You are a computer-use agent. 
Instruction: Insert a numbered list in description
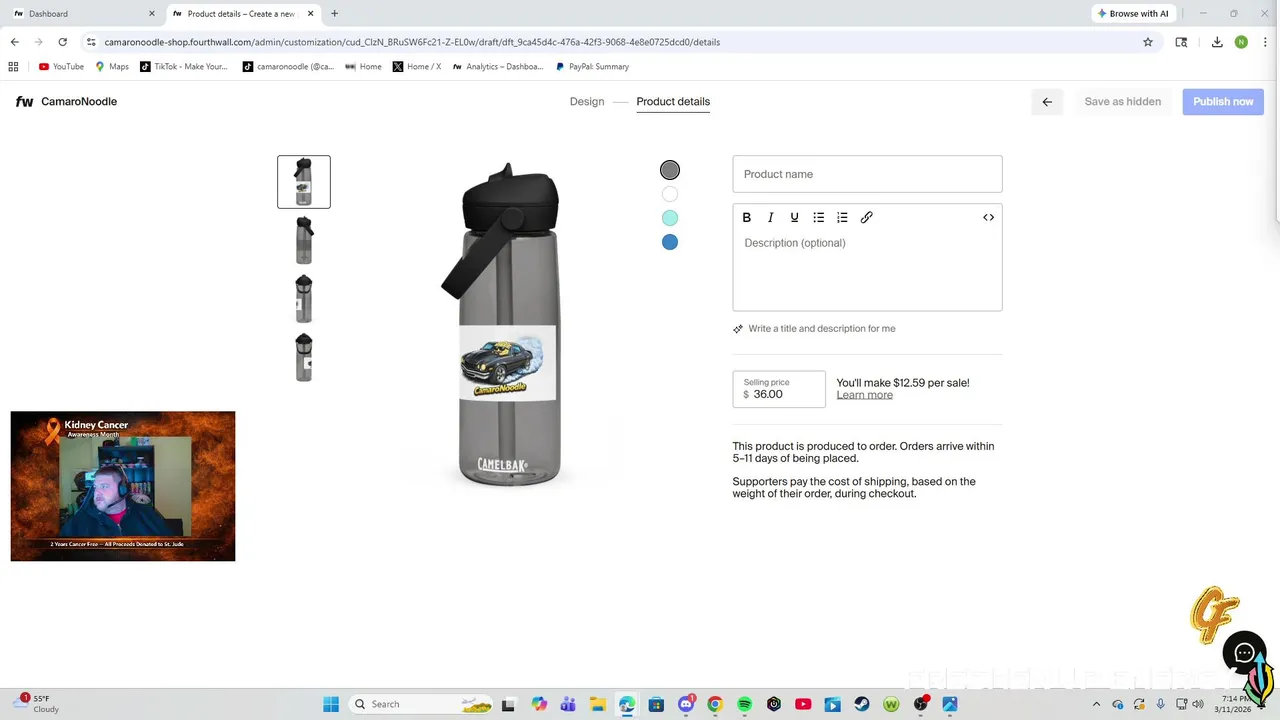click(842, 217)
